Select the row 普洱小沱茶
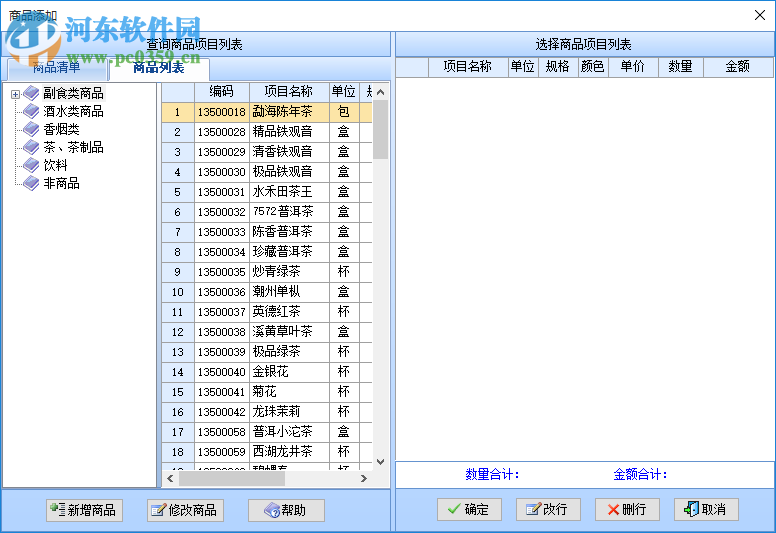 point(267,432)
